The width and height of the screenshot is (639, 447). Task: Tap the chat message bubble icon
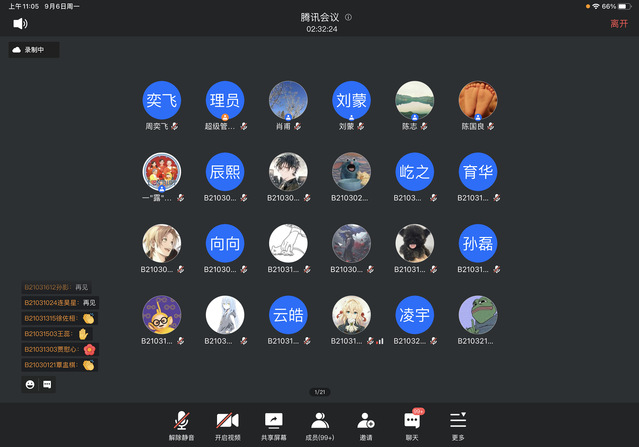tap(46, 384)
